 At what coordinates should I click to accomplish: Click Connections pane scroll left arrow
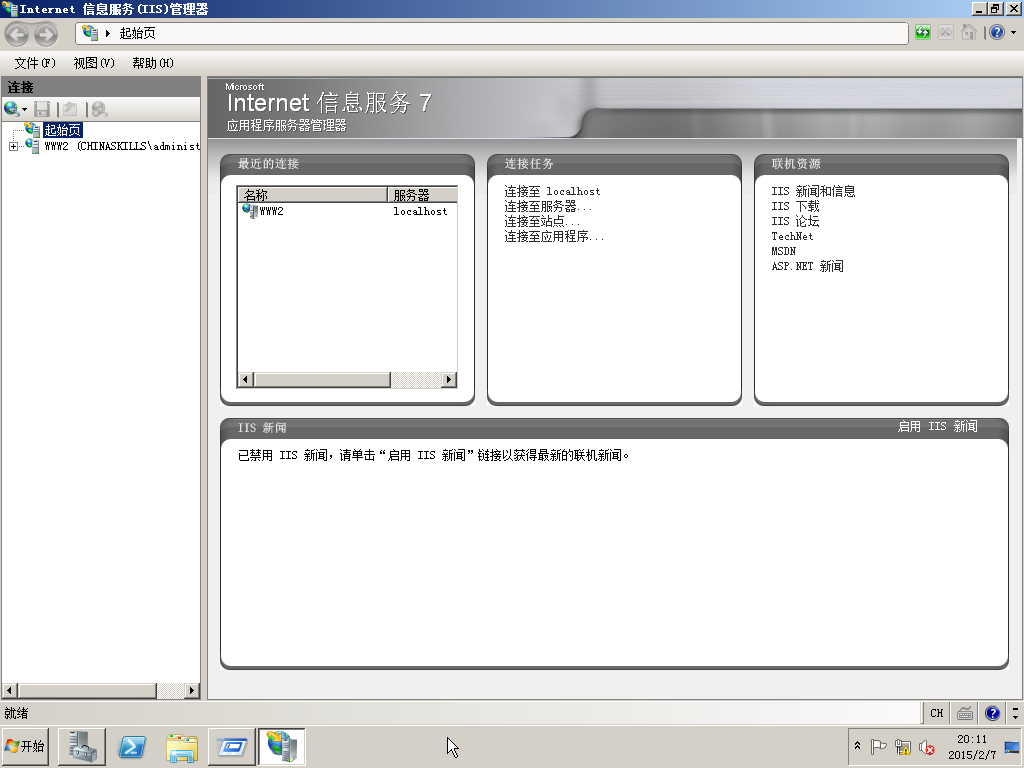(9, 690)
